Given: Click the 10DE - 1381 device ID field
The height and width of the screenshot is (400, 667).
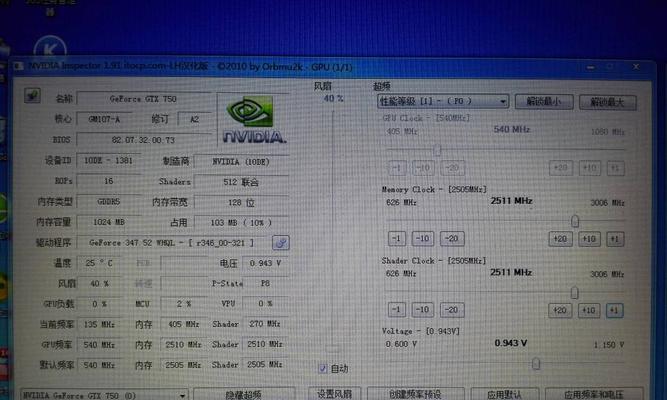Looking at the screenshot, I should click(x=108, y=160).
